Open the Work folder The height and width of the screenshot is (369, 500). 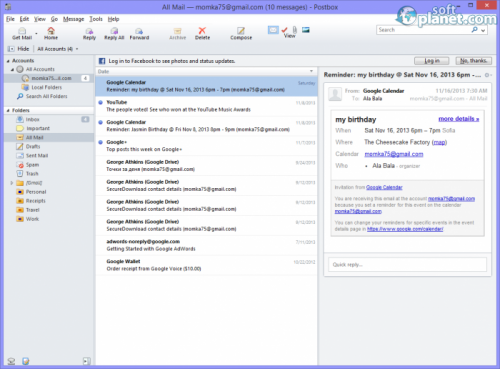point(32,219)
